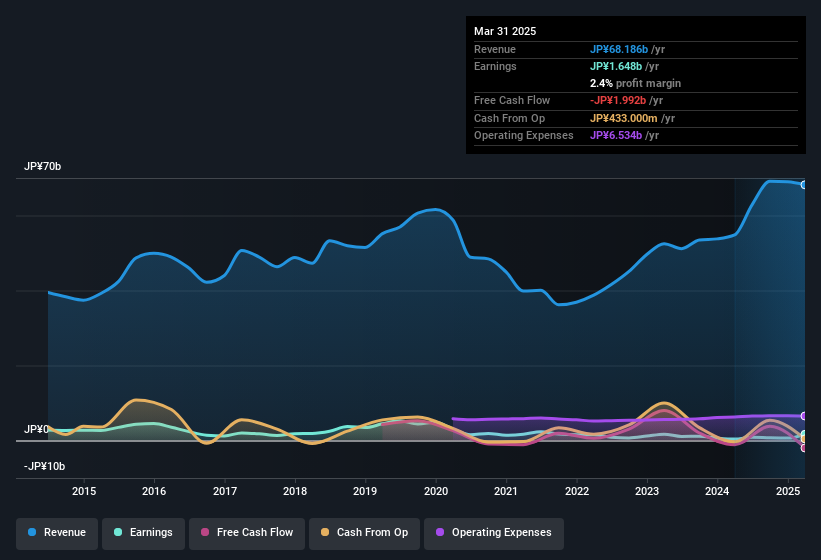Select the 2022 x-axis label
The width and height of the screenshot is (821, 560).
(x=576, y=491)
